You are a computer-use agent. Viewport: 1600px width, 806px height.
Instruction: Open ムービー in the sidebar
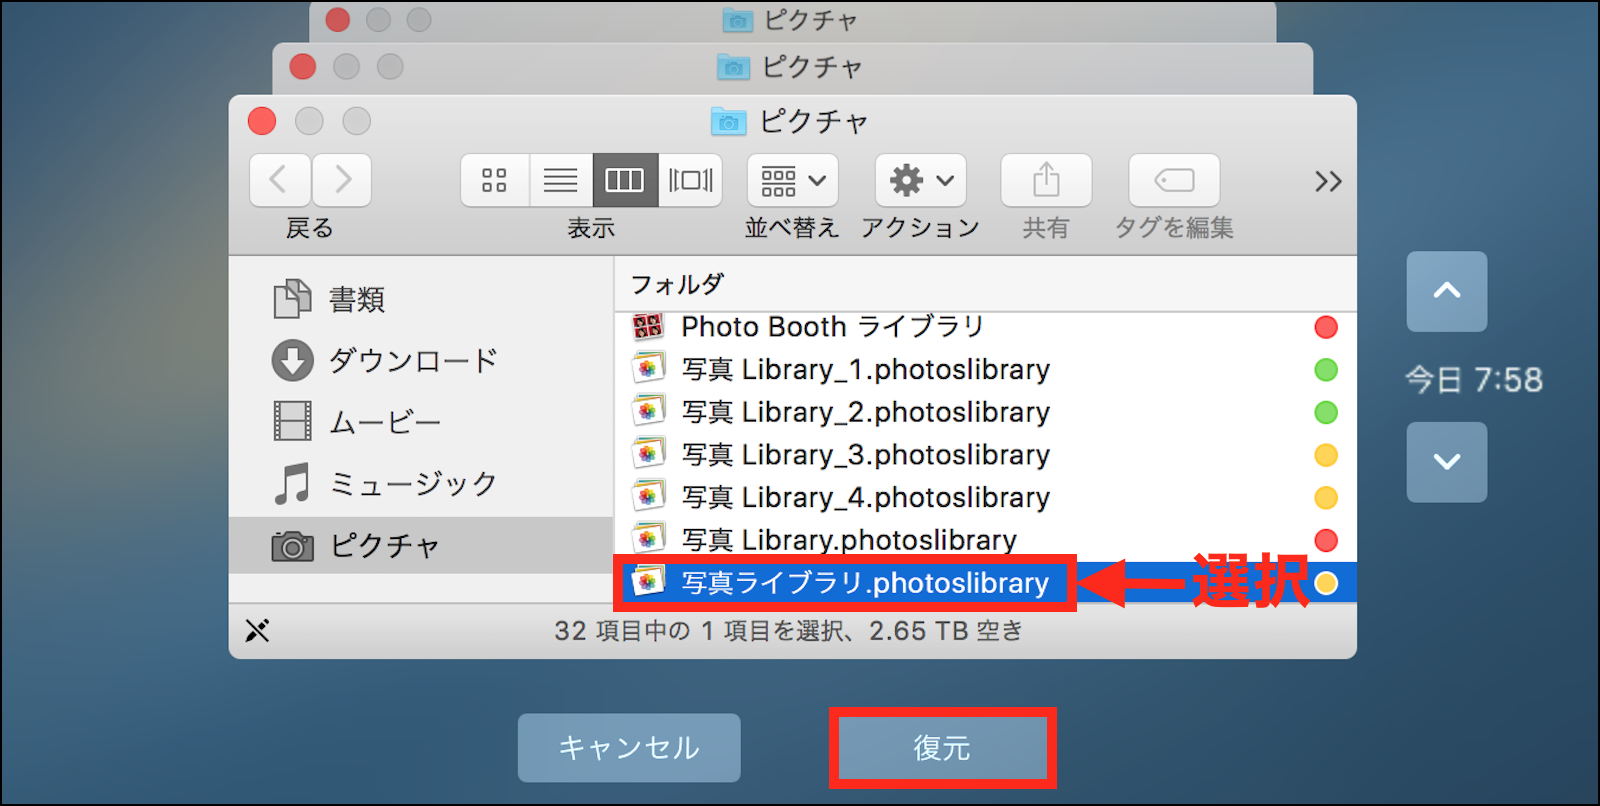coord(420,422)
